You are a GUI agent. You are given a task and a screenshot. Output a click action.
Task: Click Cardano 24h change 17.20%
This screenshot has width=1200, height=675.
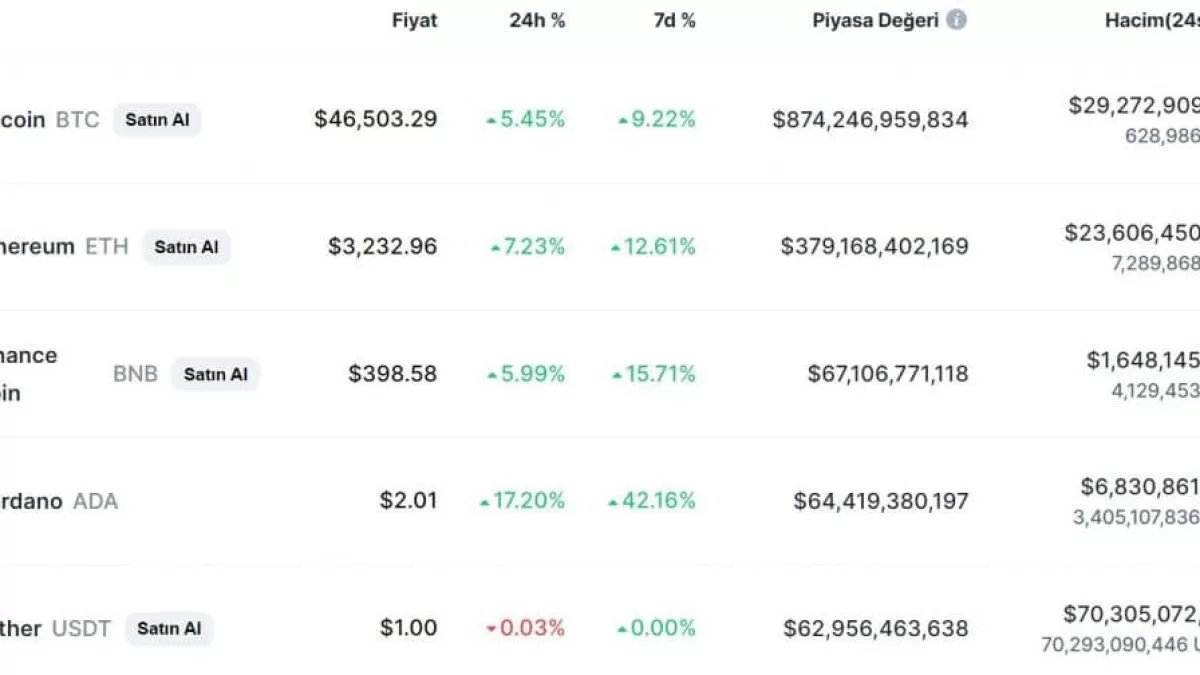pos(523,502)
